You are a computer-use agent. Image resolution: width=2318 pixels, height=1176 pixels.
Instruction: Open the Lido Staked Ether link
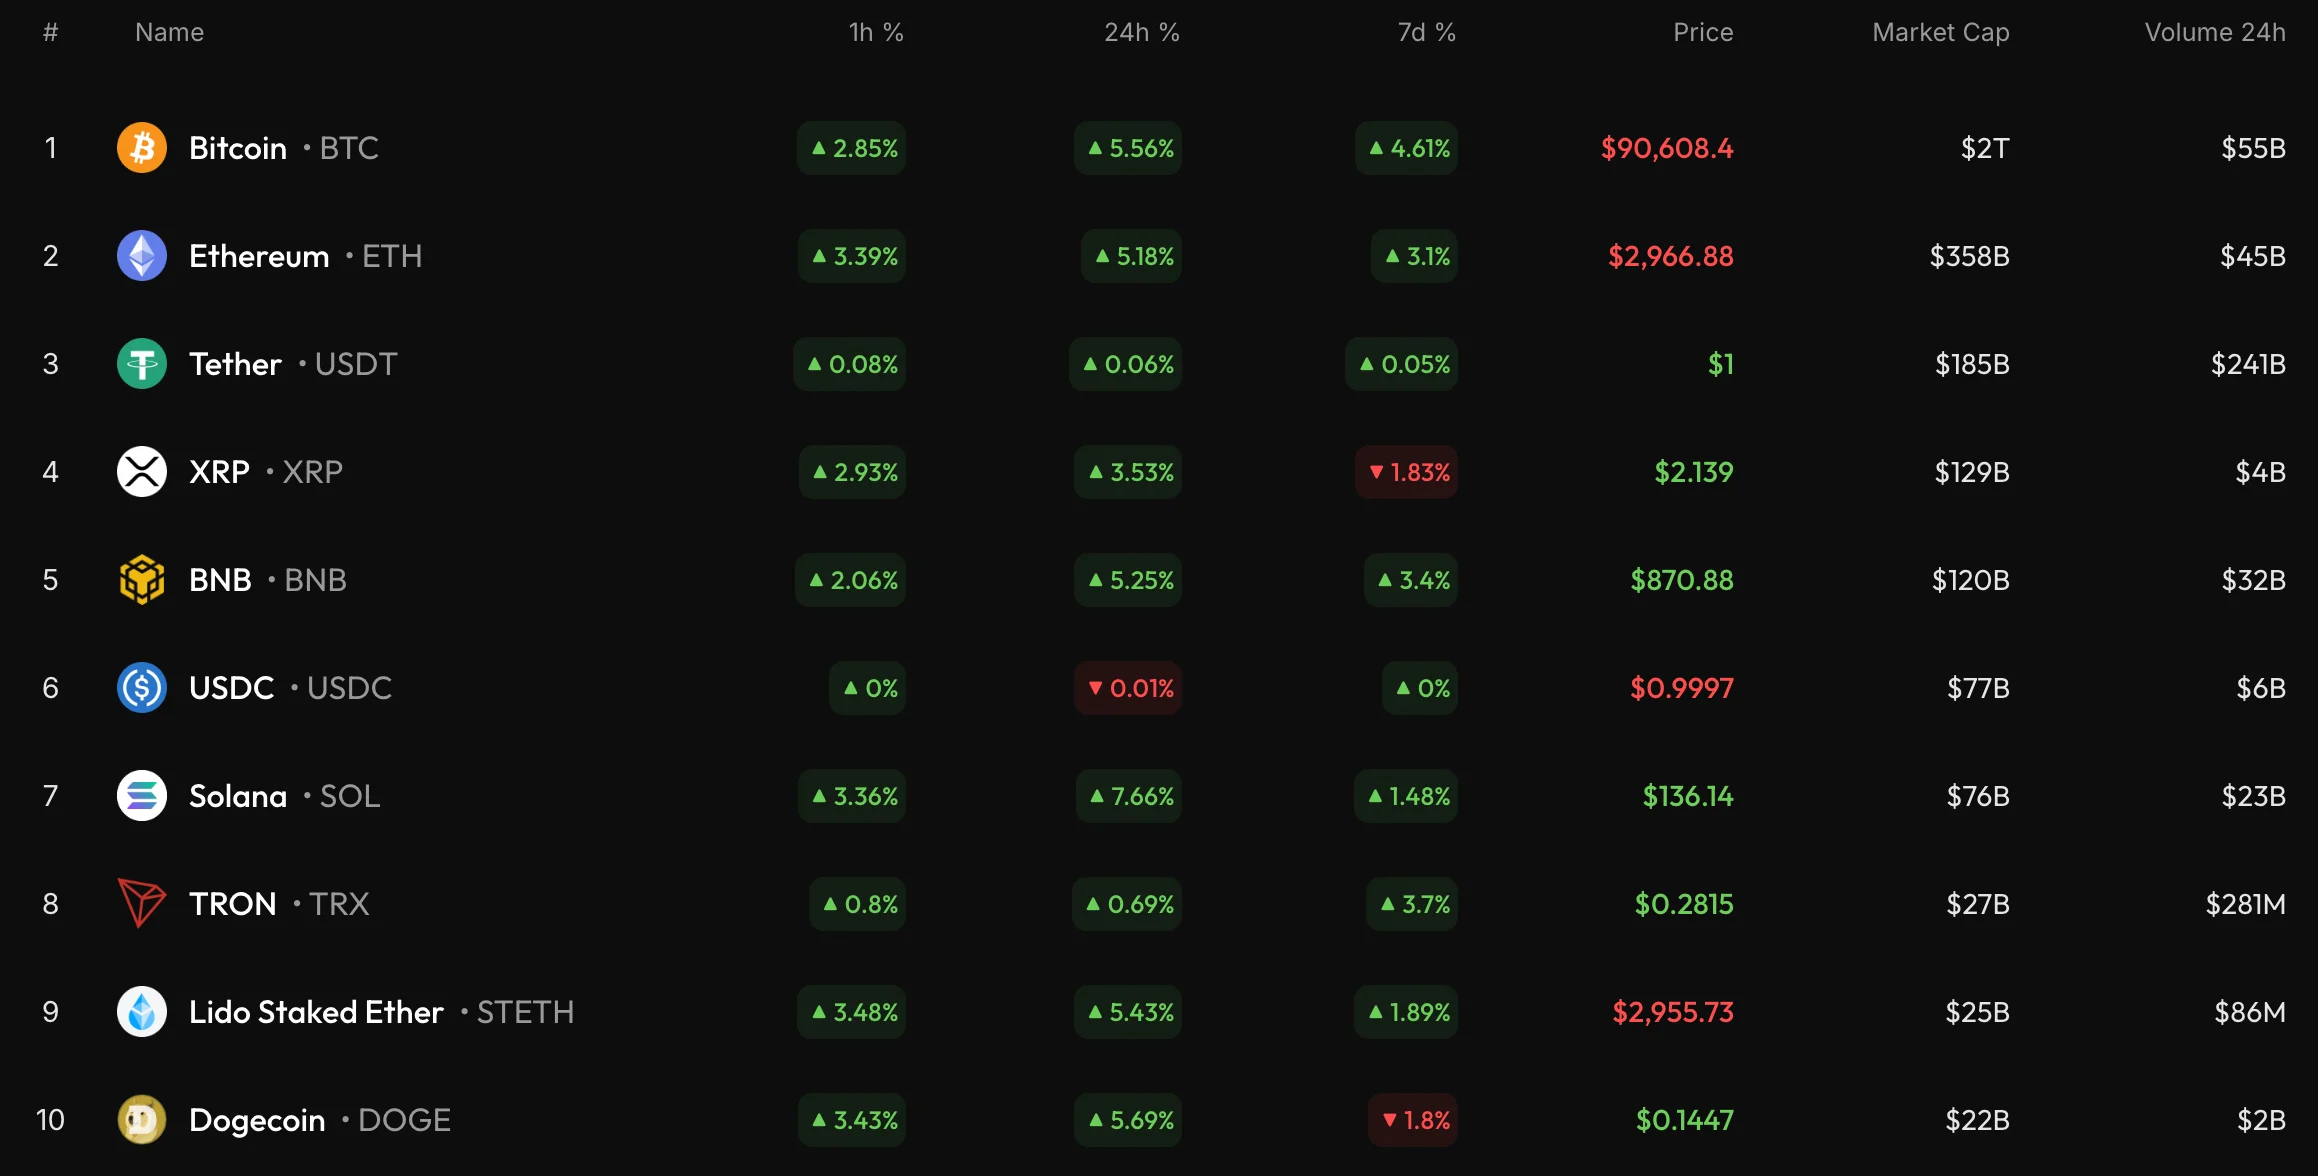pyautogui.click(x=316, y=1012)
